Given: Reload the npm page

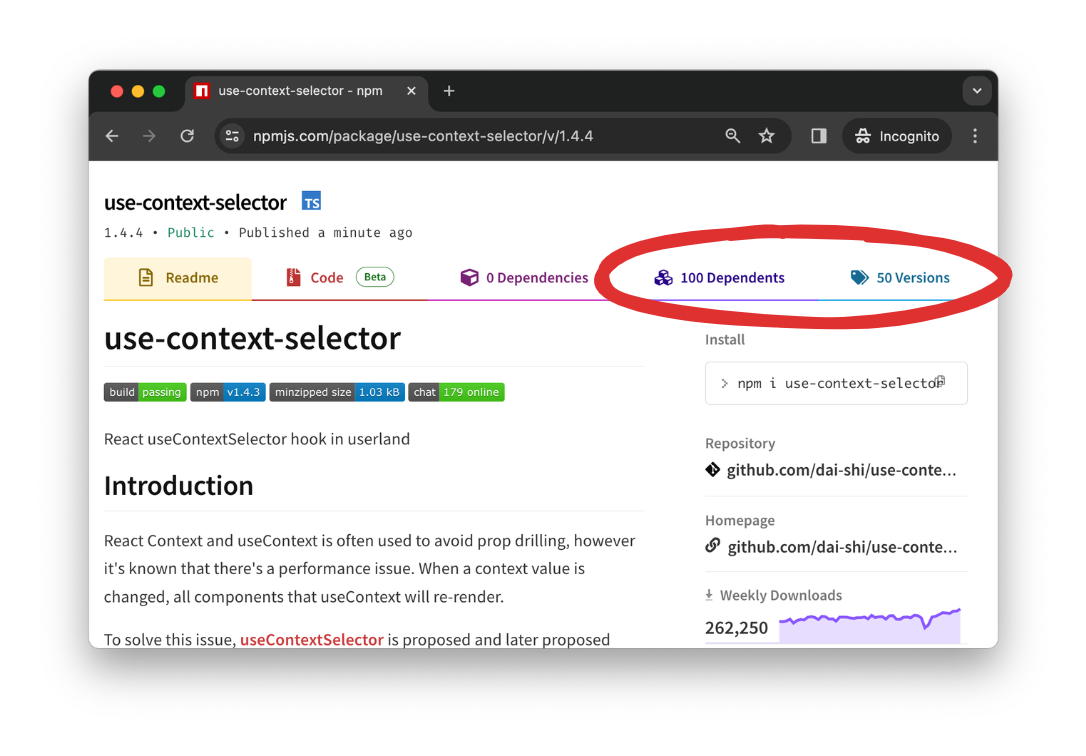Looking at the screenshot, I should click(x=187, y=136).
